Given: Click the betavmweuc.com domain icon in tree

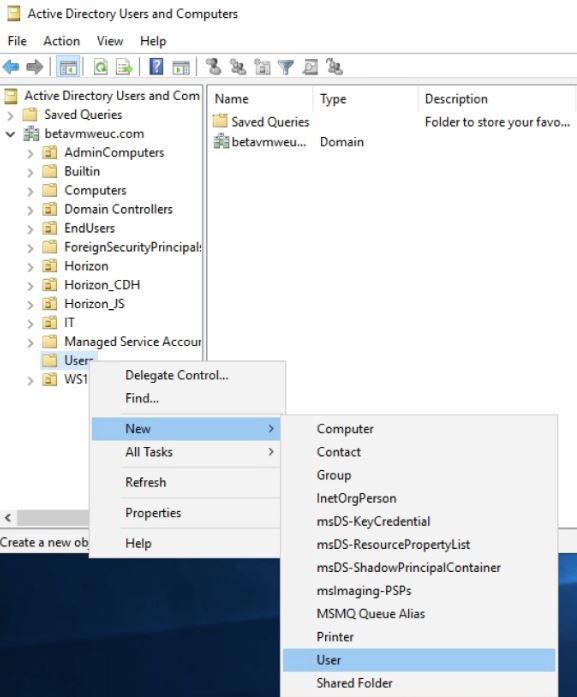Looking at the screenshot, I should pyautogui.click(x=31, y=133).
